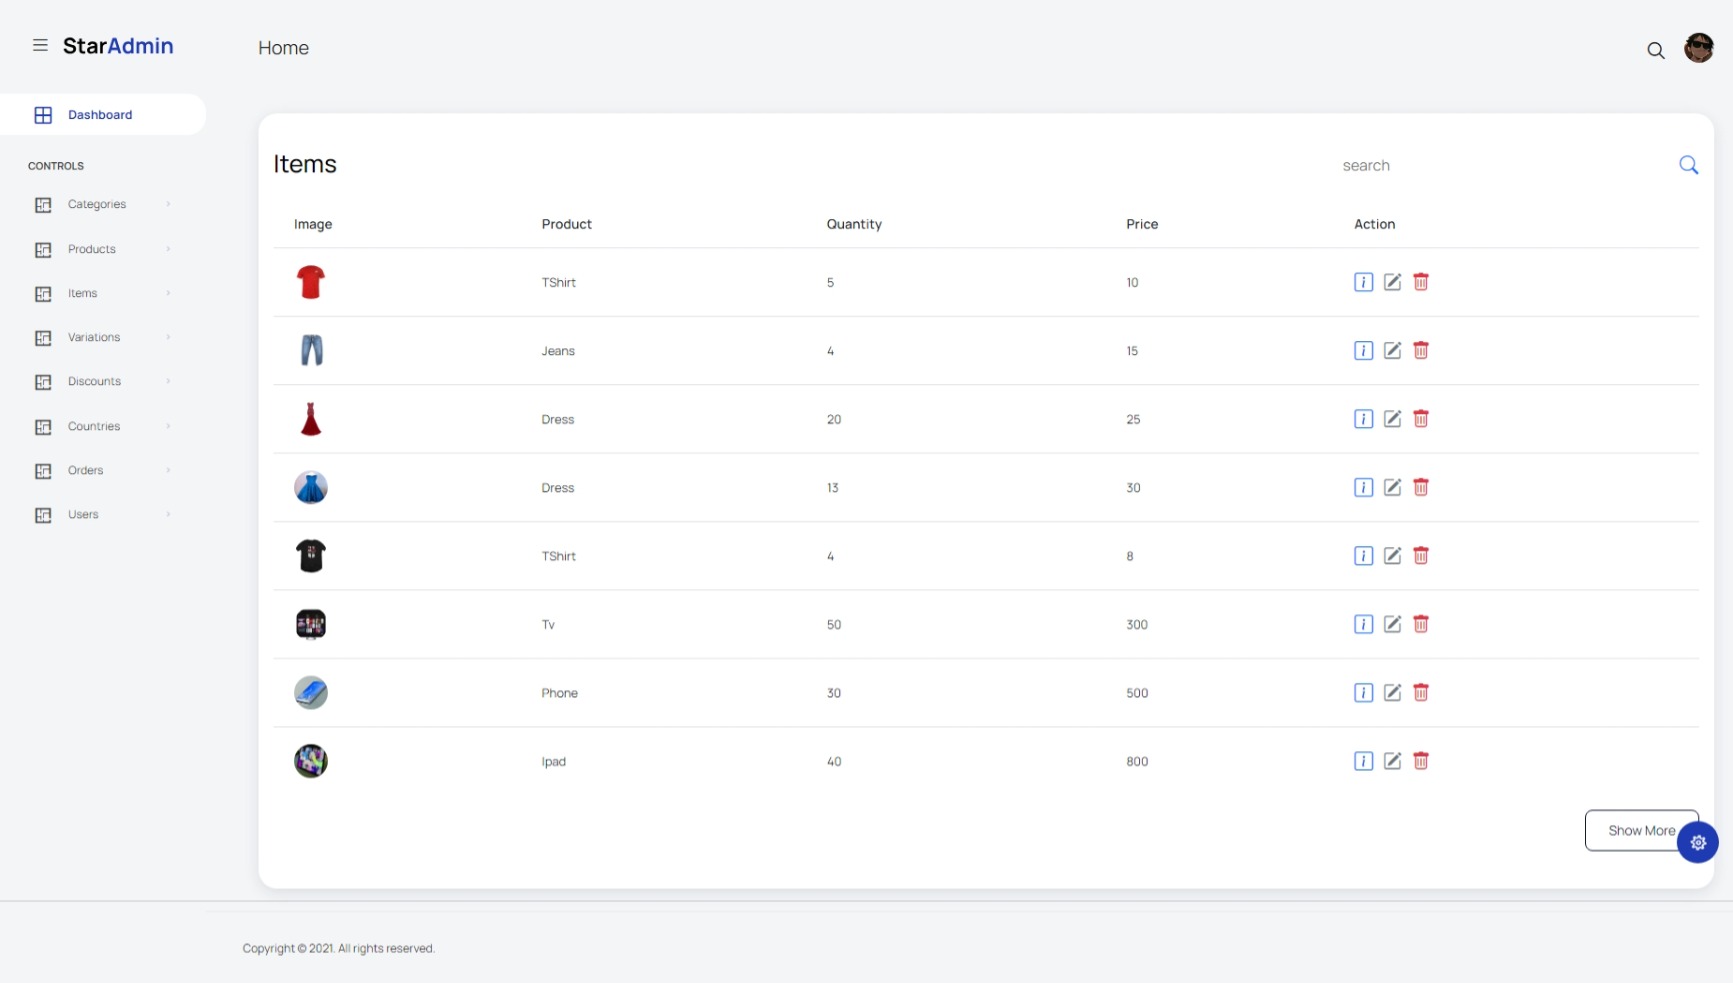The height and width of the screenshot is (983, 1733).
Task: Open the StarAdmin logo link
Action: pyautogui.click(x=117, y=45)
